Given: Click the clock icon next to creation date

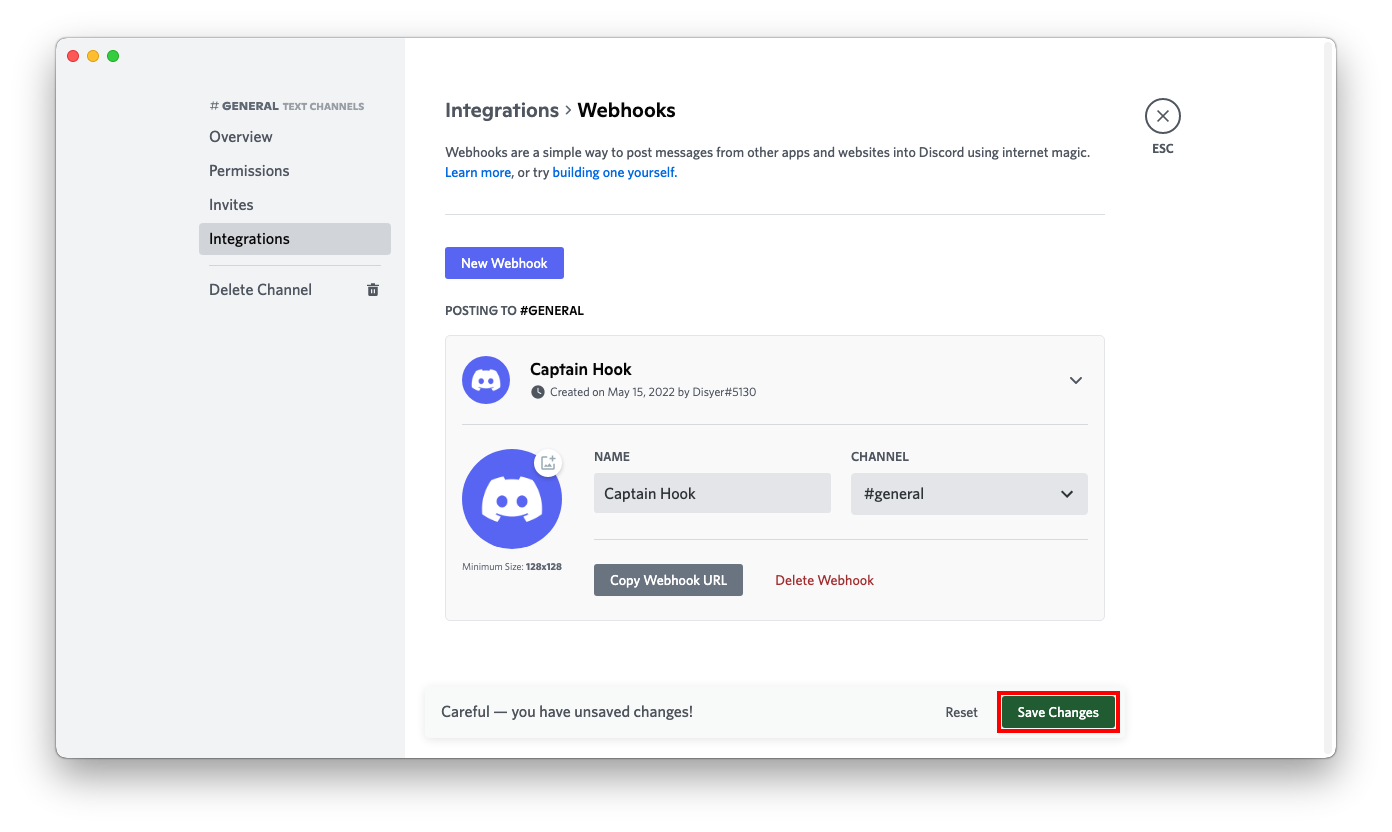Looking at the screenshot, I should pyautogui.click(x=537, y=392).
